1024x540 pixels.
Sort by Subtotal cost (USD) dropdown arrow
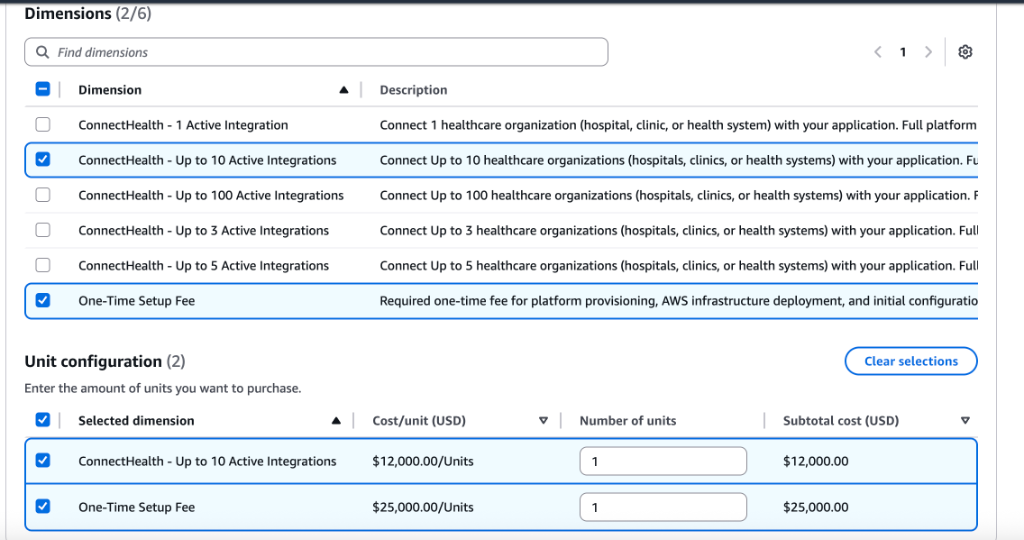(965, 421)
